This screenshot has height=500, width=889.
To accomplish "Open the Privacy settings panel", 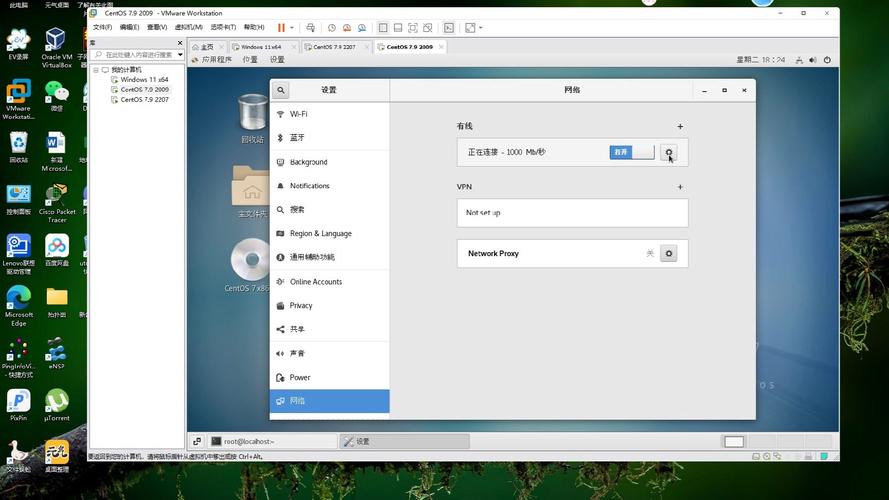I will click(x=301, y=306).
